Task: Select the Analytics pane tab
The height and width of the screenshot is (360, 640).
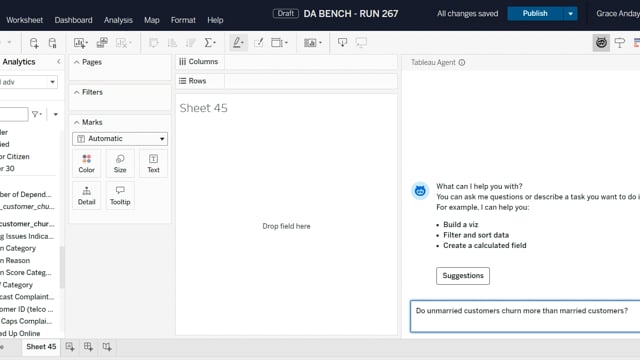Action: click(x=19, y=62)
